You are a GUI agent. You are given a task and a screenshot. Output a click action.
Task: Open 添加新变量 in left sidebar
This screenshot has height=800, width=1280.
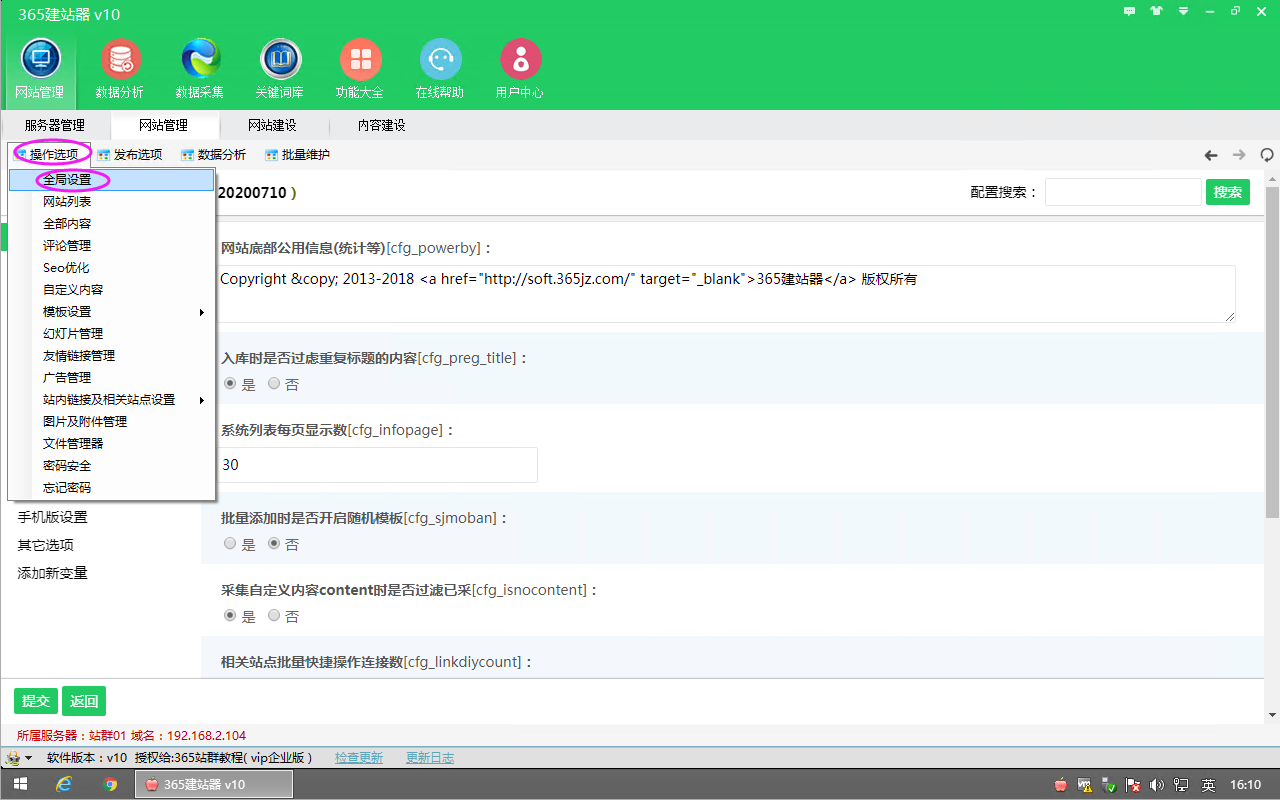(53, 573)
